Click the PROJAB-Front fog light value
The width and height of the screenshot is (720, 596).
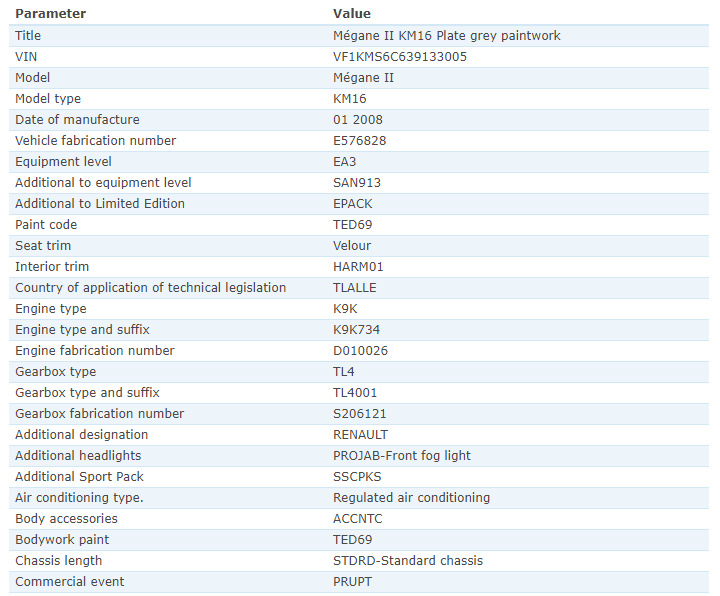[x=402, y=456]
